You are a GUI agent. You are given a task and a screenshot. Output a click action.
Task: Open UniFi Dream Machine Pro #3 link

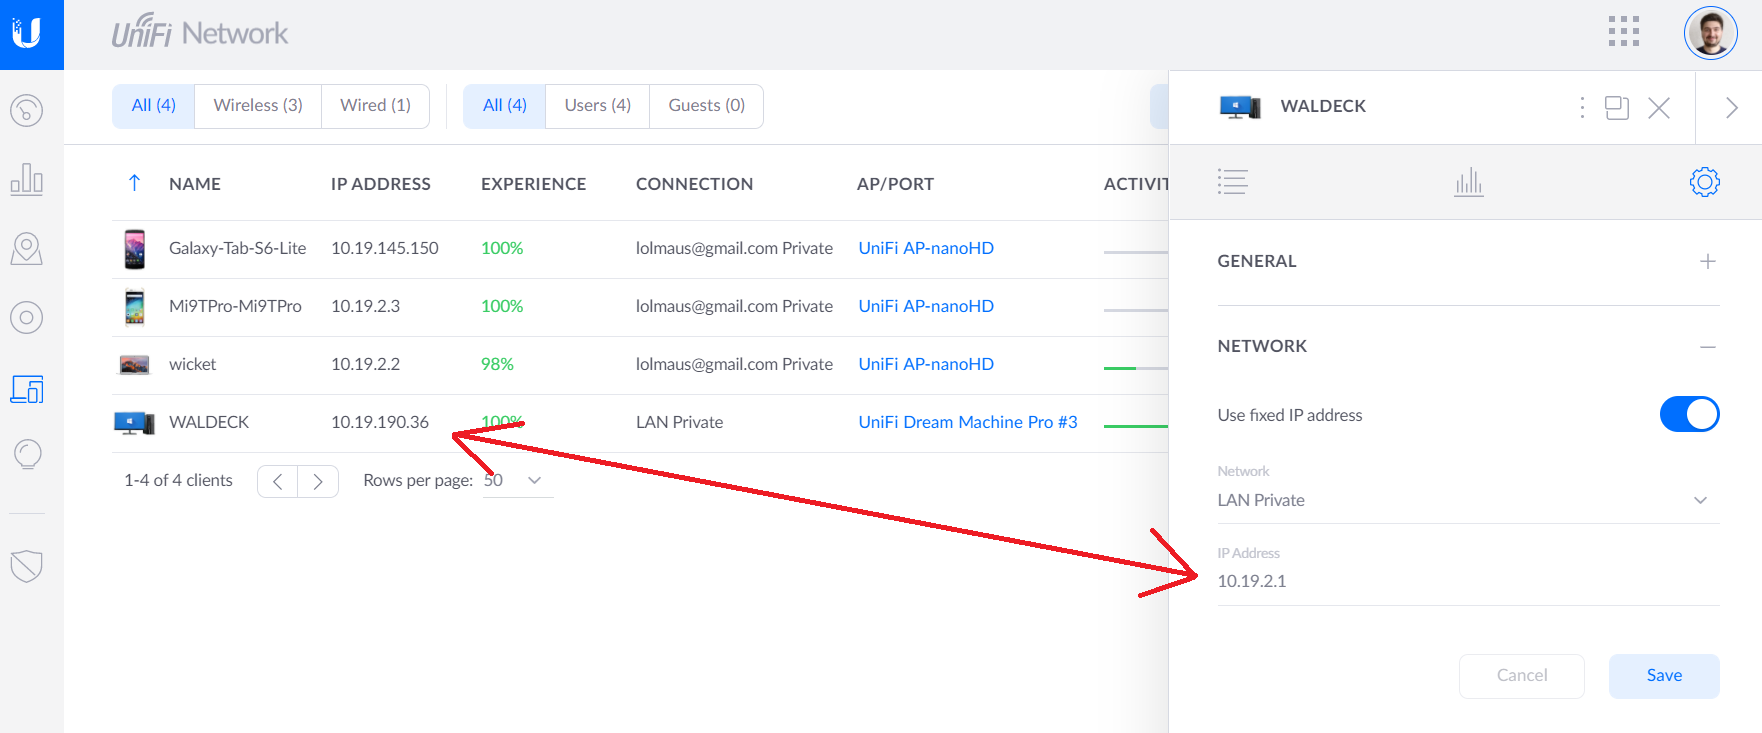click(967, 422)
